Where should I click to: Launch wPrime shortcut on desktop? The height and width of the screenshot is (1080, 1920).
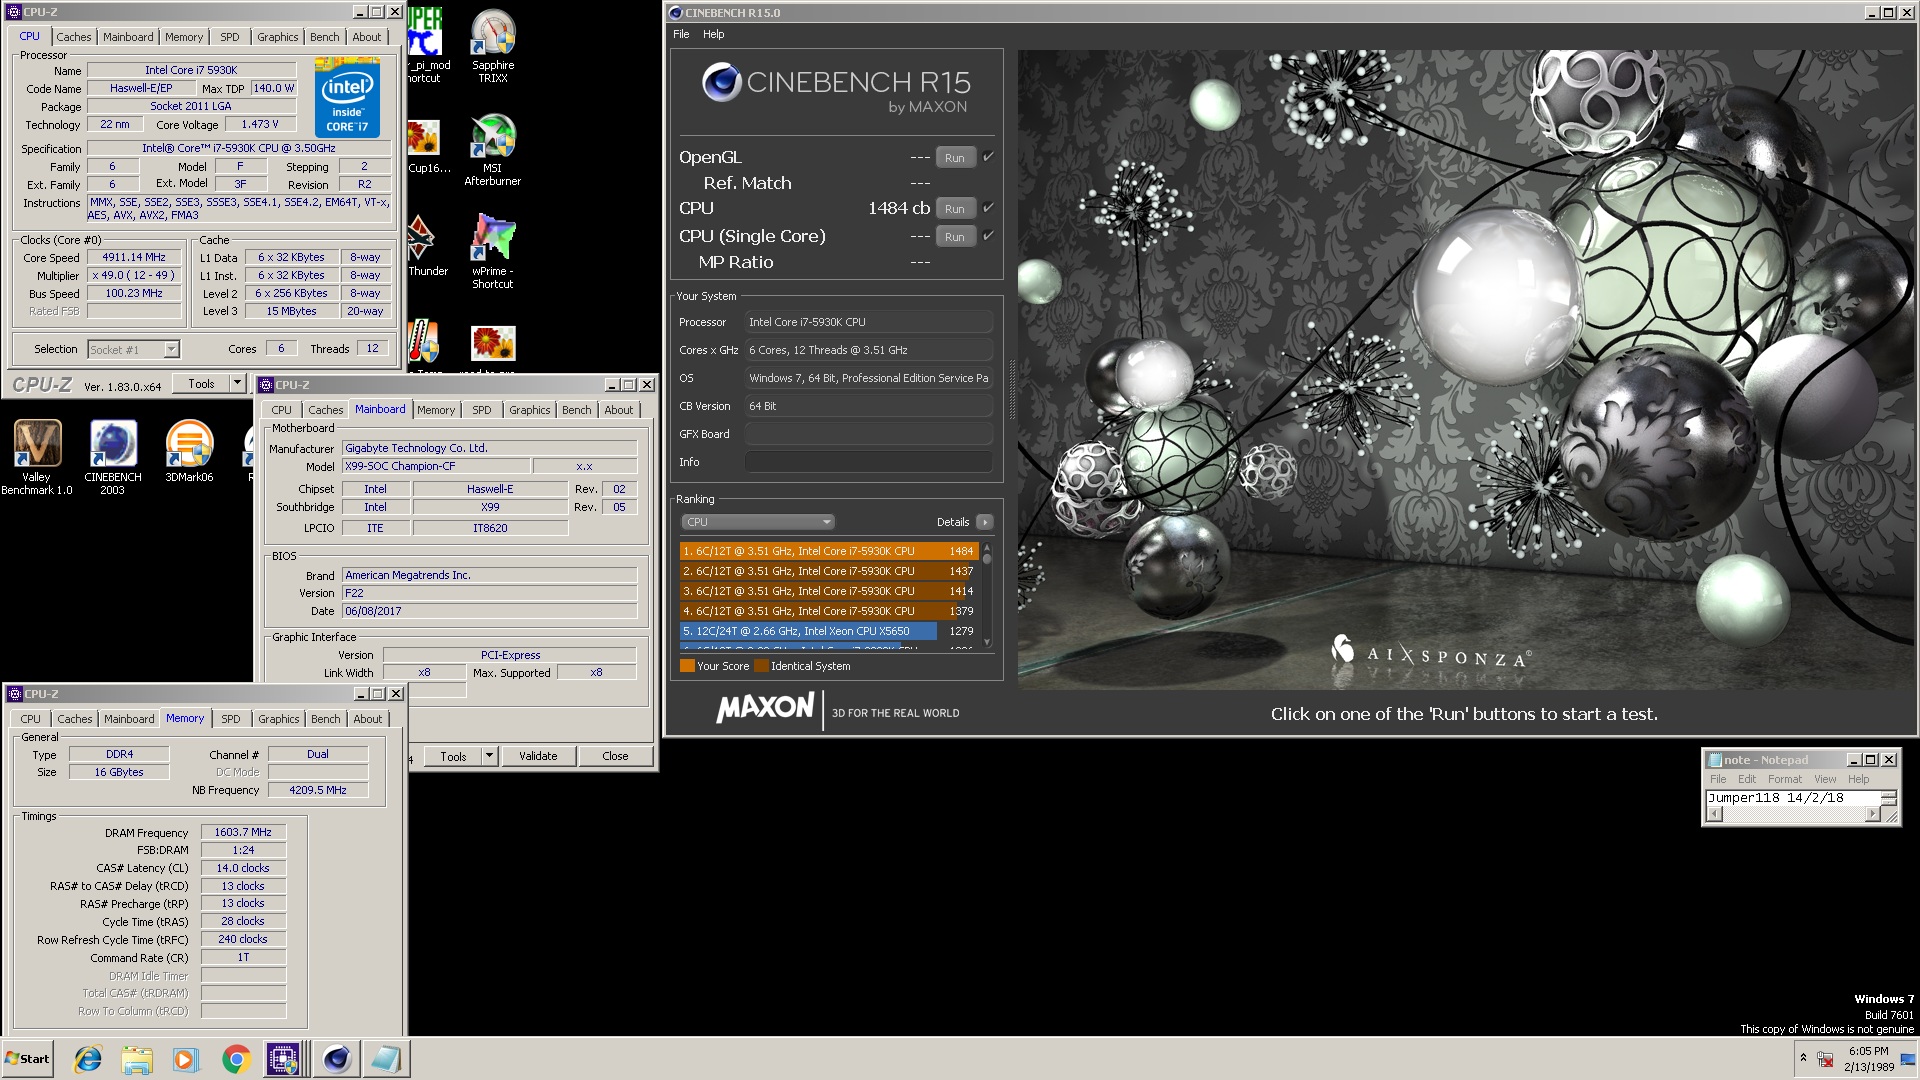pyautogui.click(x=493, y=251)
